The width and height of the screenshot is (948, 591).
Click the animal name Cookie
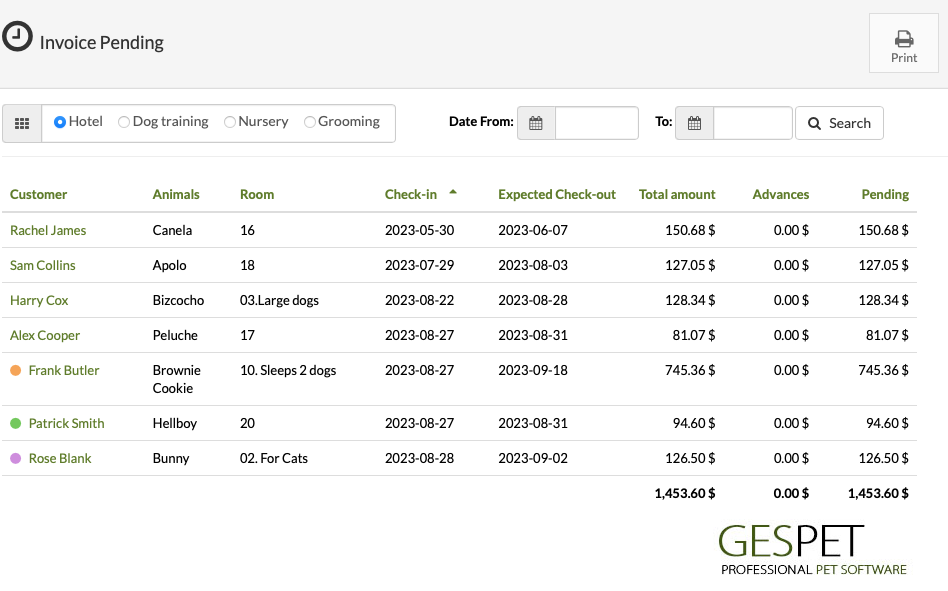172,389
